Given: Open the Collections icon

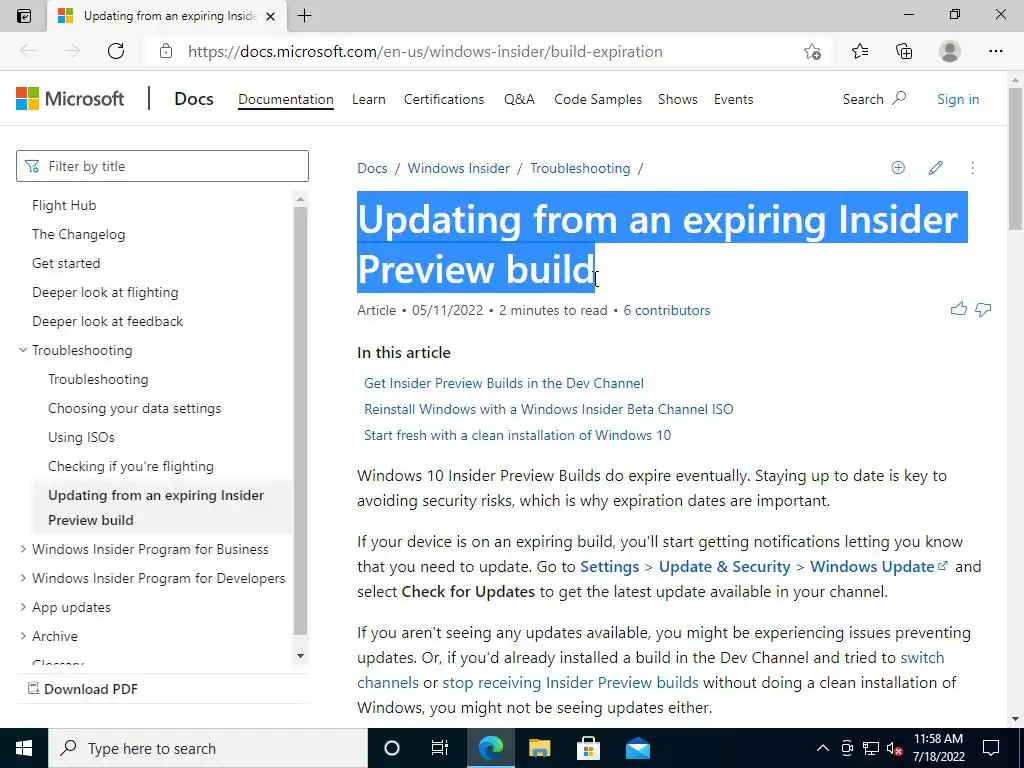Looking at the screenshot, I should click(x=904, y=51).
